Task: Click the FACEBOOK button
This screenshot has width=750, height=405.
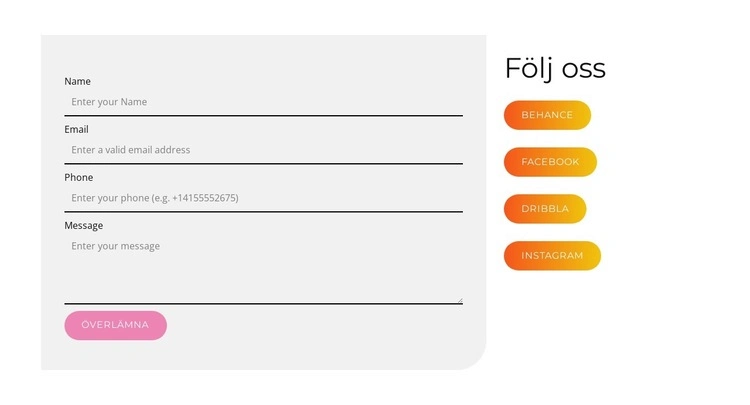Action: pyautogui.click(x=550, y=162)
